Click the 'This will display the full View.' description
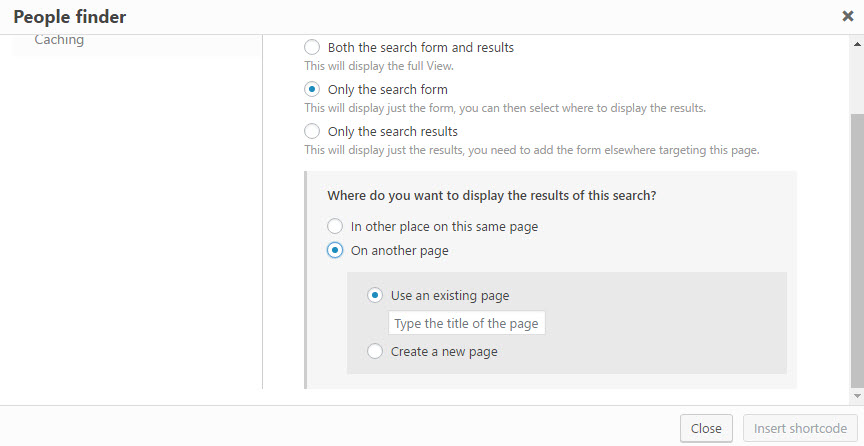864x446 pixels. tap(379, 66)
